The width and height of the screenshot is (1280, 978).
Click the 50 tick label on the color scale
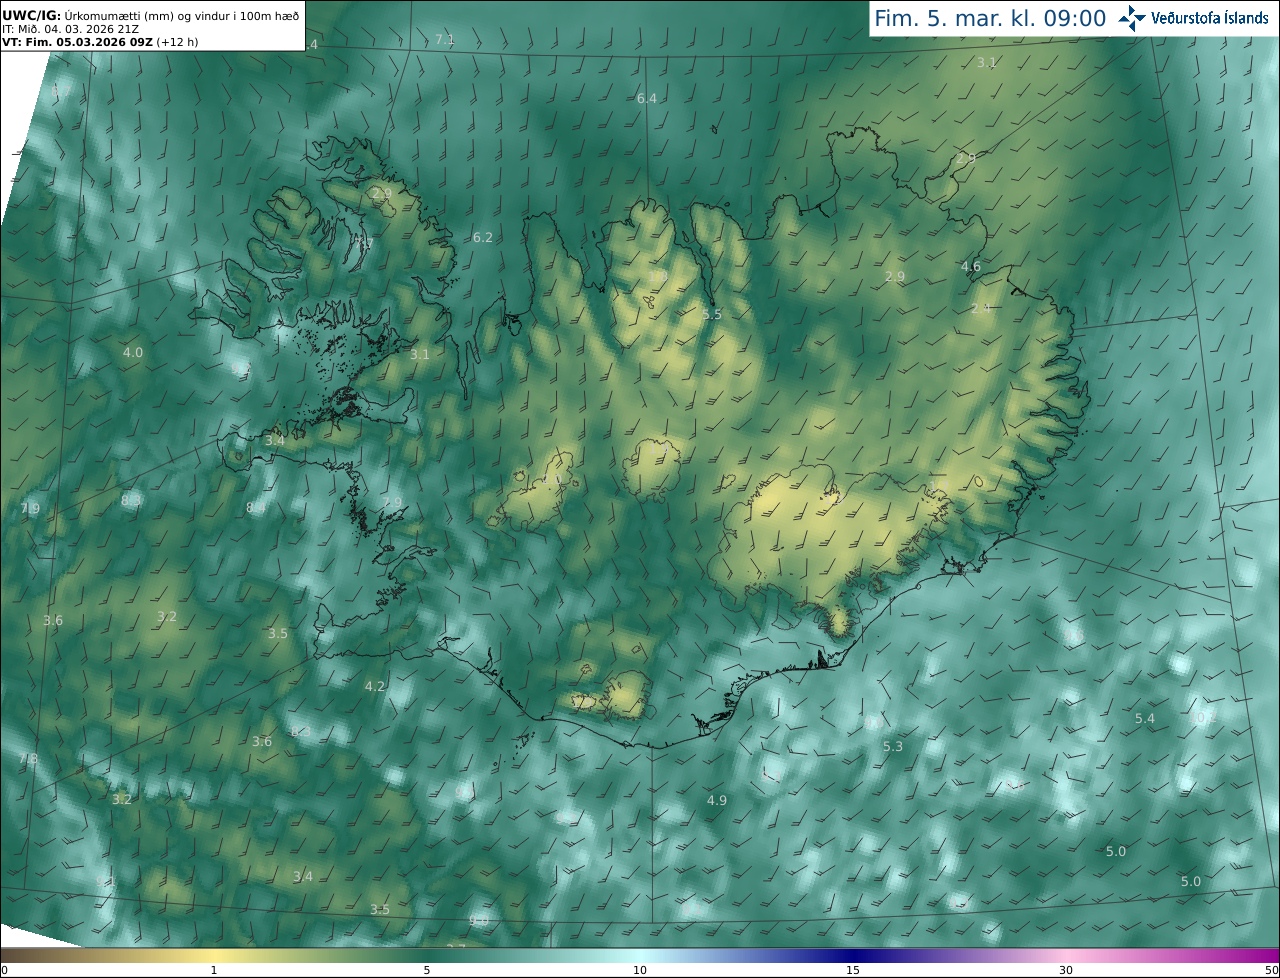coord(1271,970)
